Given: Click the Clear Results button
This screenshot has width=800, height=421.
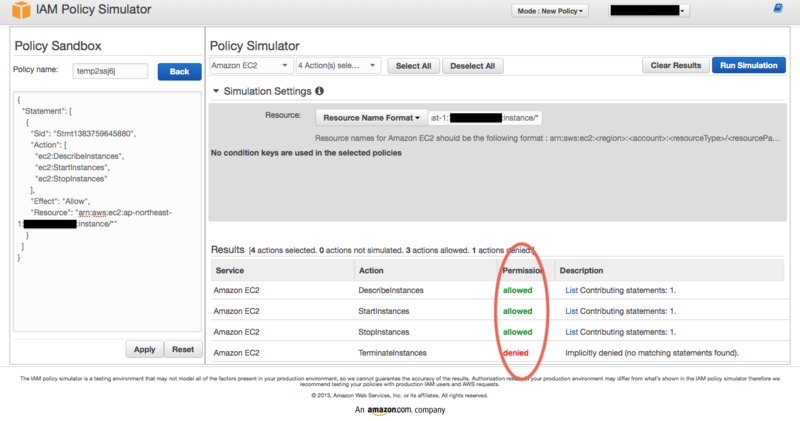Looking at the screenshot, I should [676, 65].
